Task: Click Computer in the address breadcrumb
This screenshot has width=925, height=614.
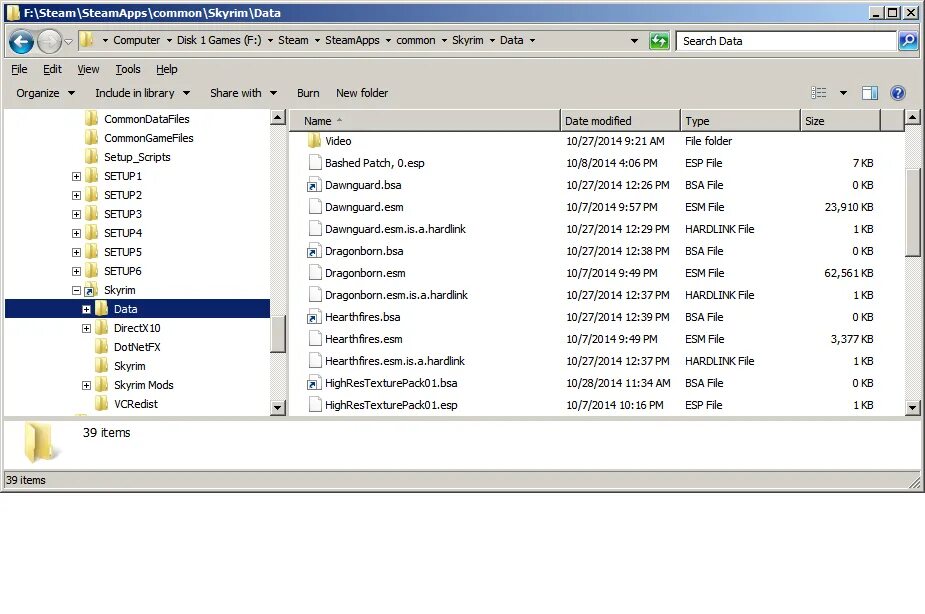Action: tap(136, 40)
